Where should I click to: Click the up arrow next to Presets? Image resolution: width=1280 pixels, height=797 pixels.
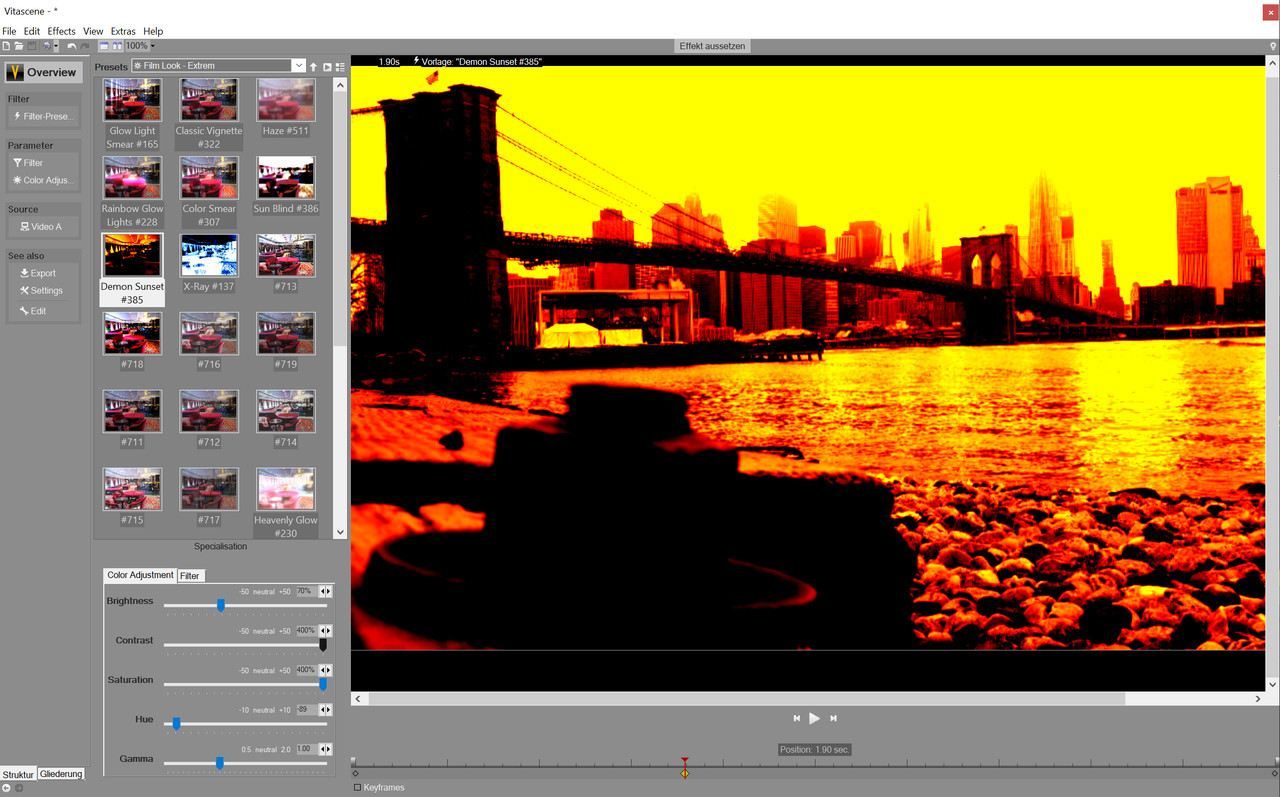(x=313, y=67)
